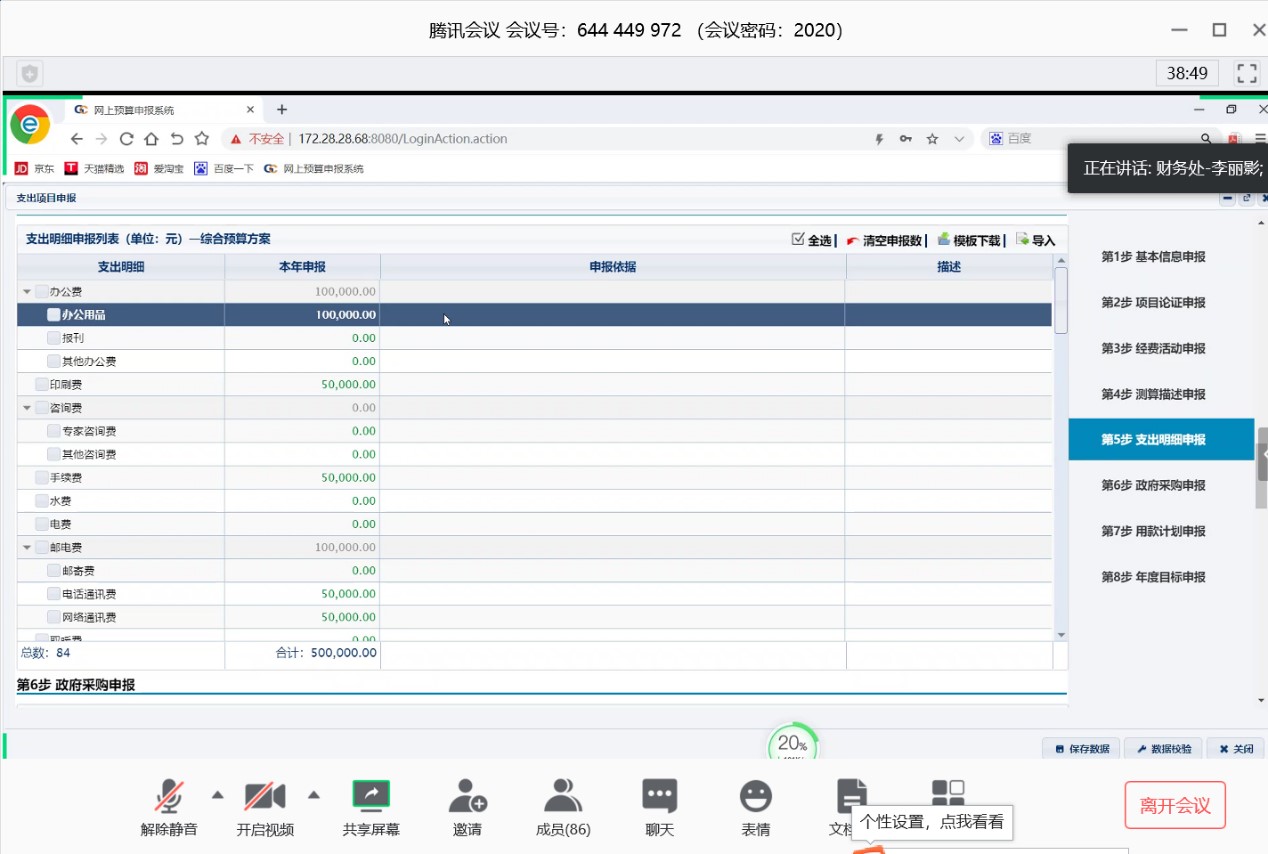Click the browser reload icon
This screenshot has width=1268, height=854.
coord(126,139)
